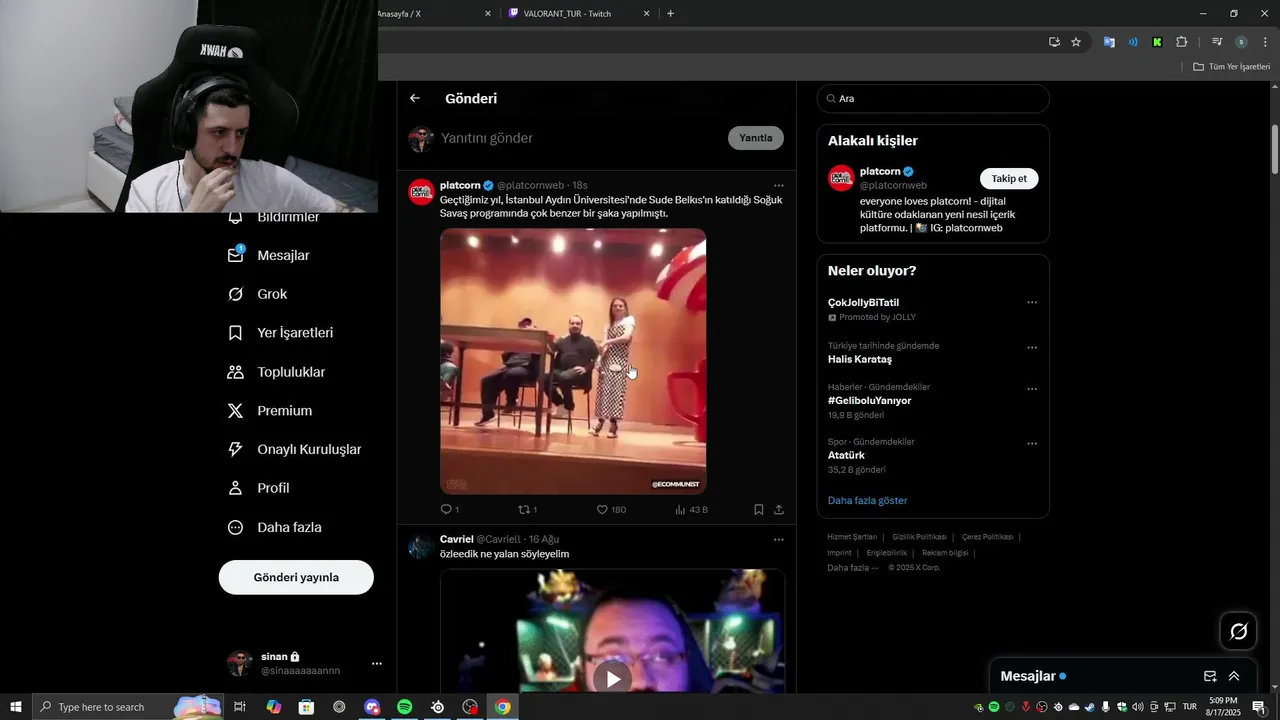Open Premium in the sidebar
The height and width of the screenshot is (720, 1280).
coord(270,411)
